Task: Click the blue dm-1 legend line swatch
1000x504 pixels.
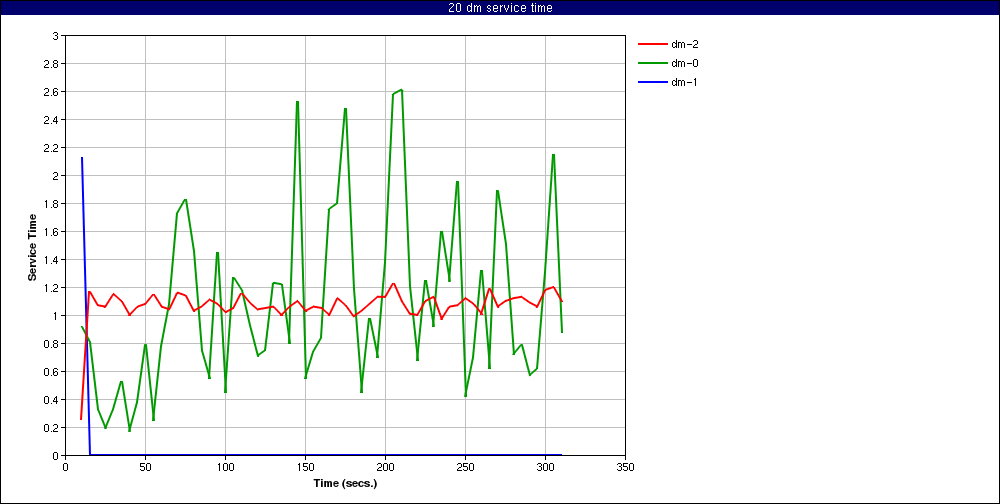Action: 651,82
